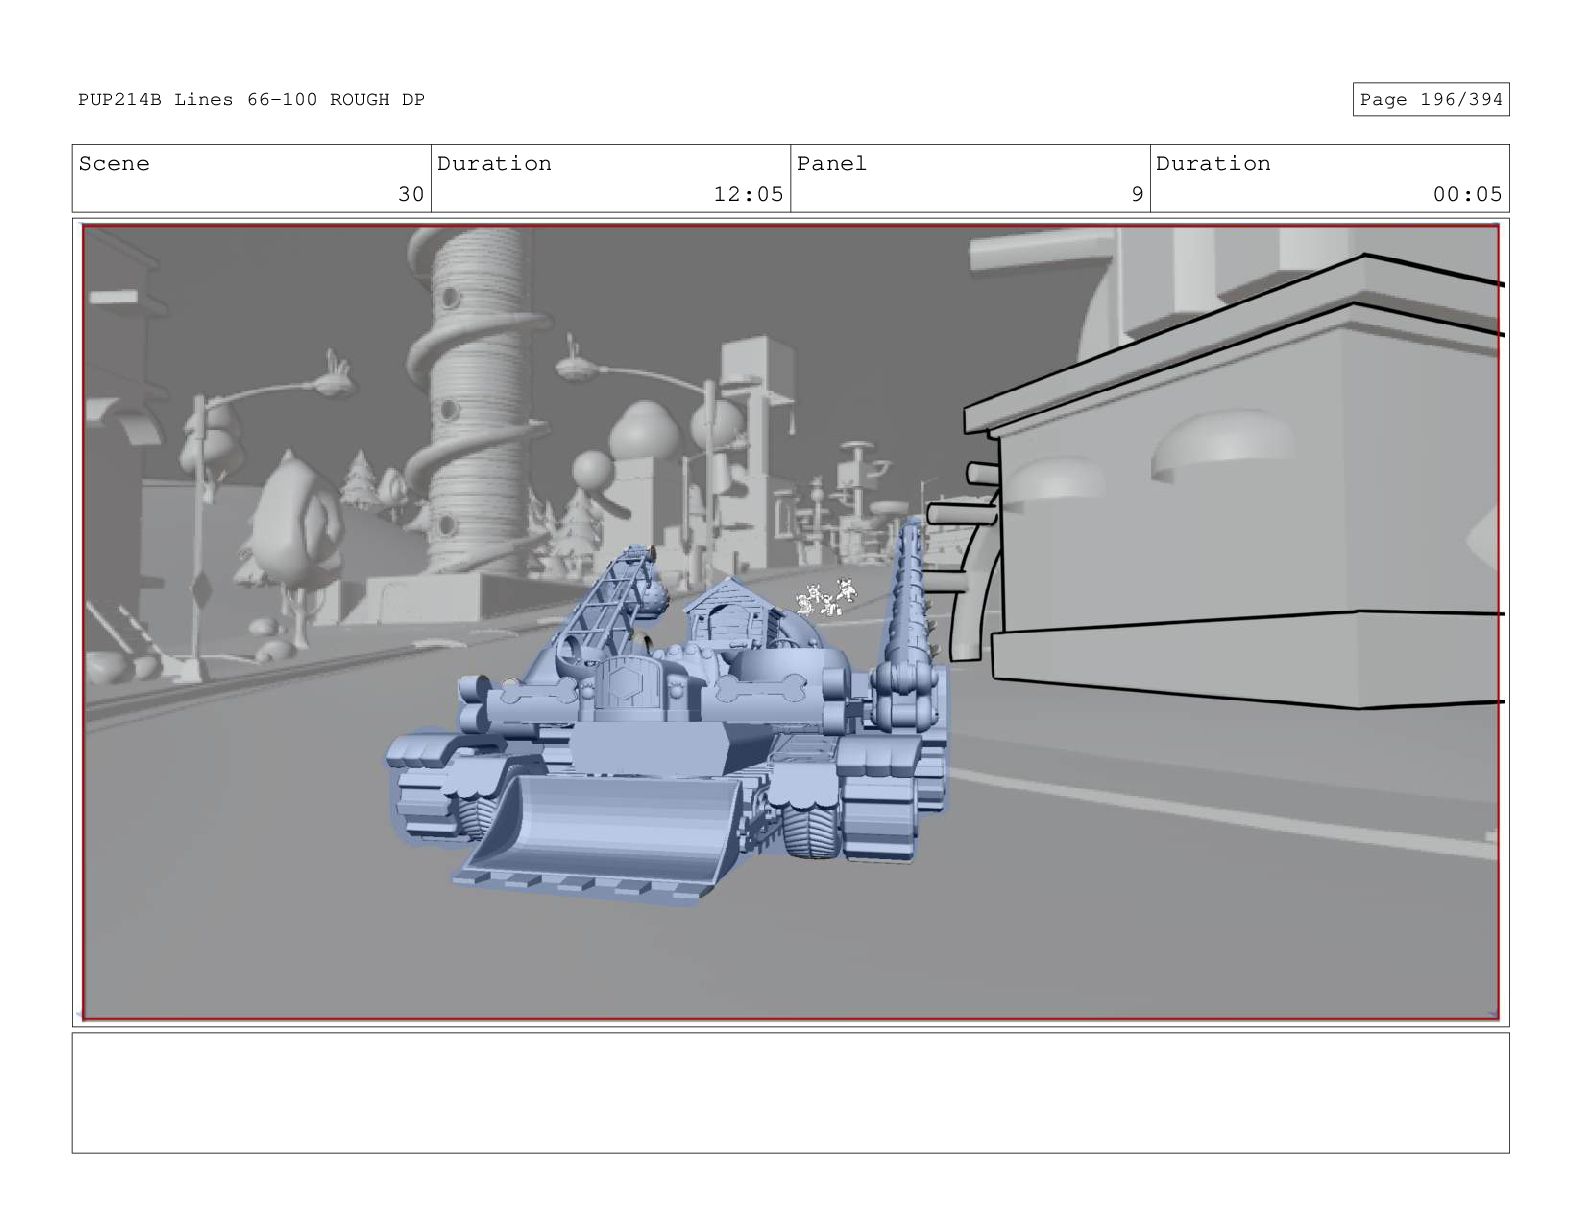
Task: Click the empty notes box below the panel
Action: point(790,1093)
